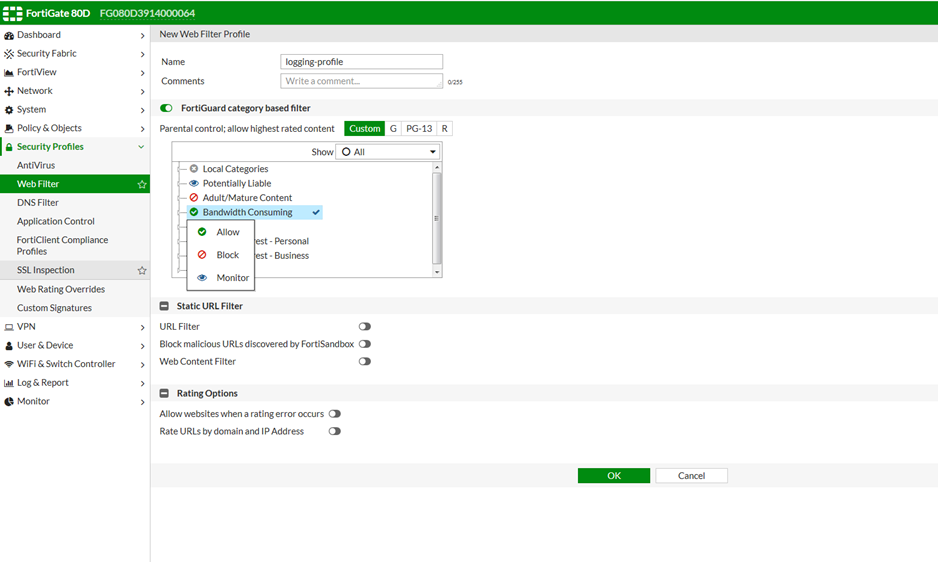Choose Monitor from the action menu

232,278
